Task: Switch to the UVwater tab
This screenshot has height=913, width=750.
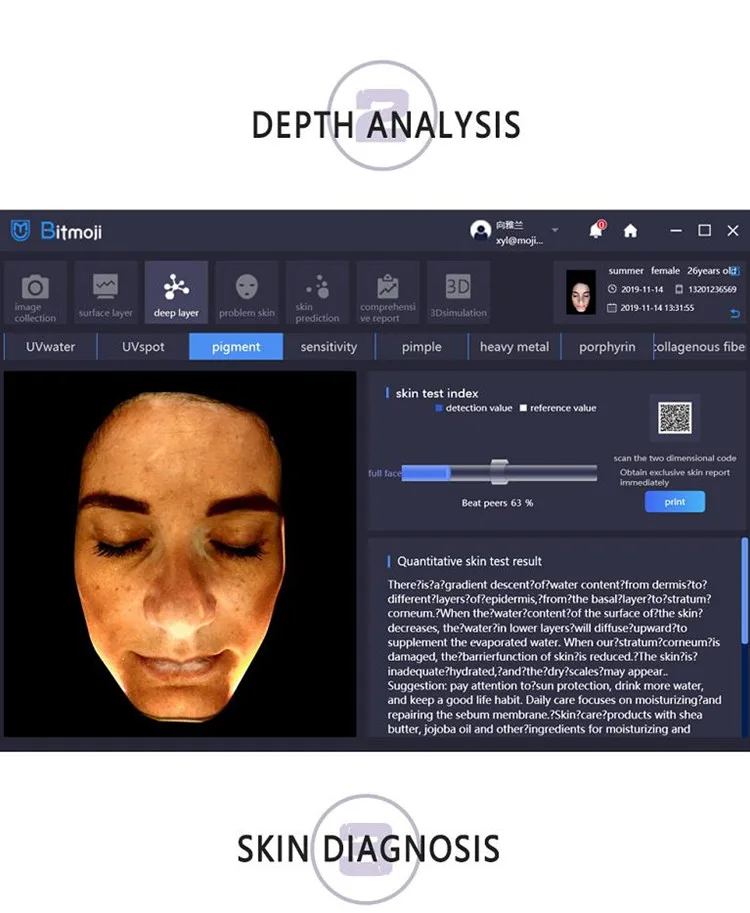Action: click(50, 347)
